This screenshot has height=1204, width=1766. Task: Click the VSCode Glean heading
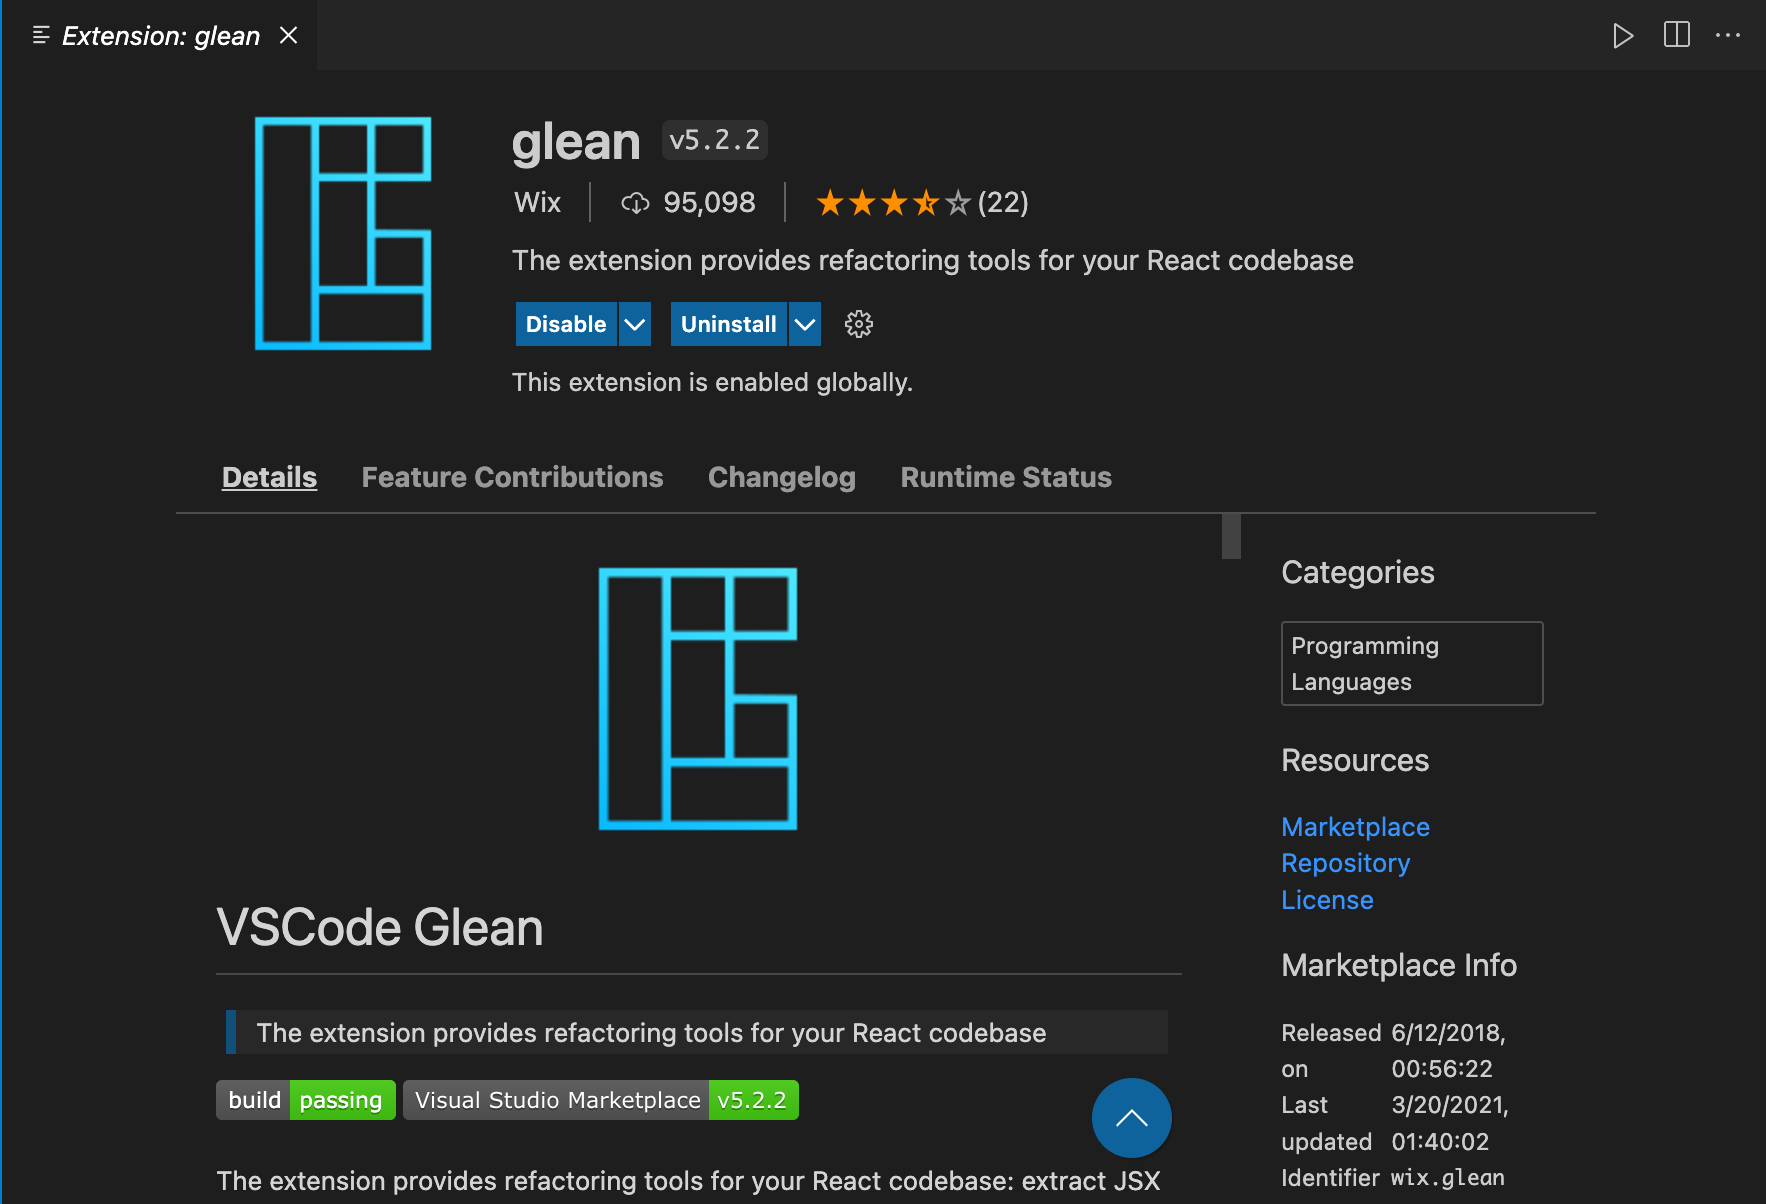380,927
